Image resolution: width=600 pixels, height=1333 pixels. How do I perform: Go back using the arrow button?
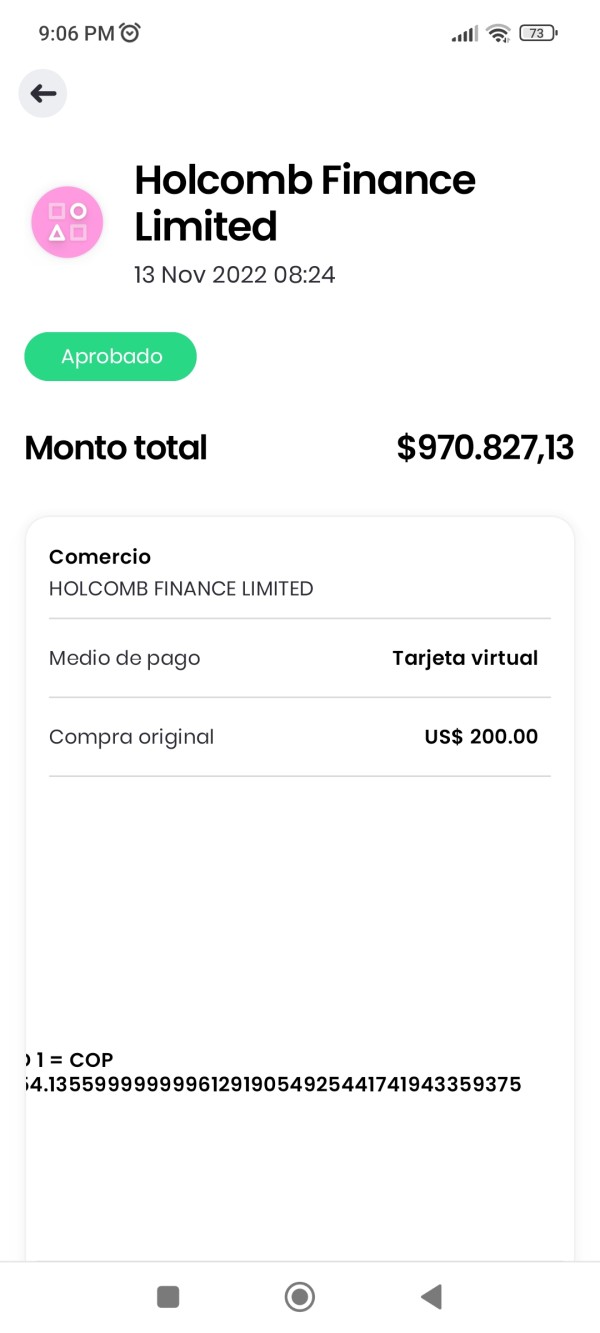click(43, 94)
